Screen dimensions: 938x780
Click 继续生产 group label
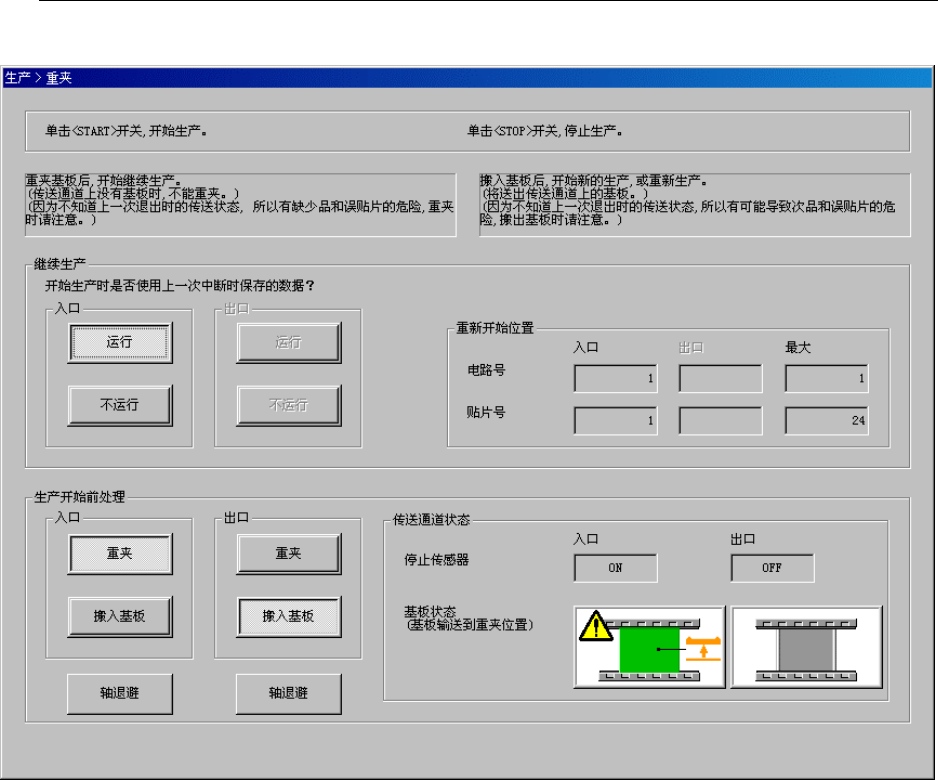click(60, 264)
